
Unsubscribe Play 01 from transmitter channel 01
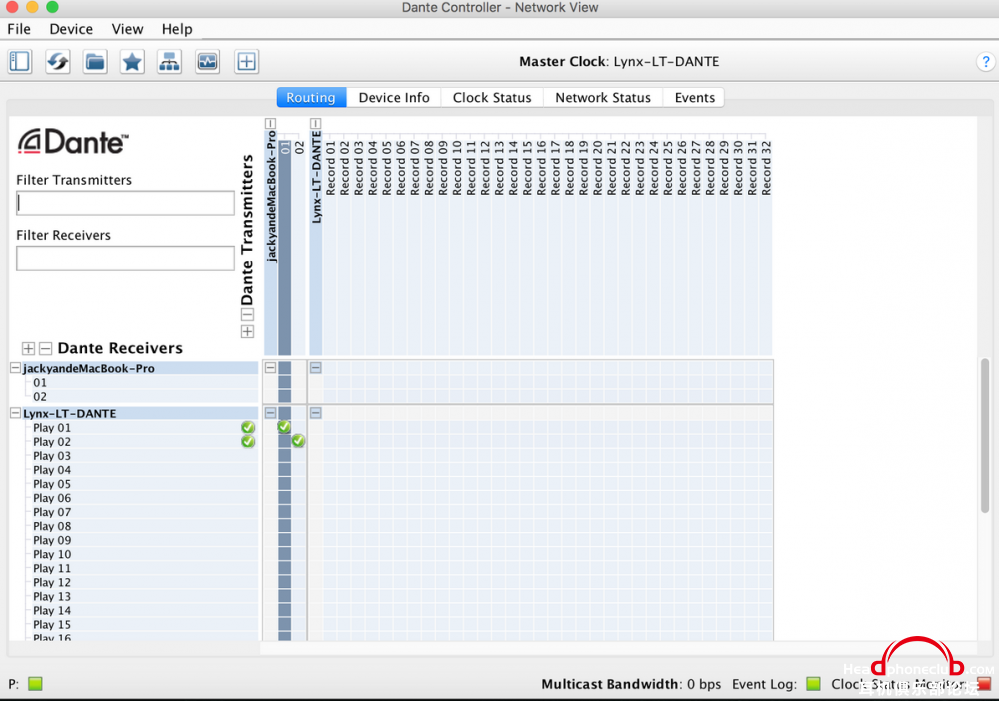click(284, 427)
